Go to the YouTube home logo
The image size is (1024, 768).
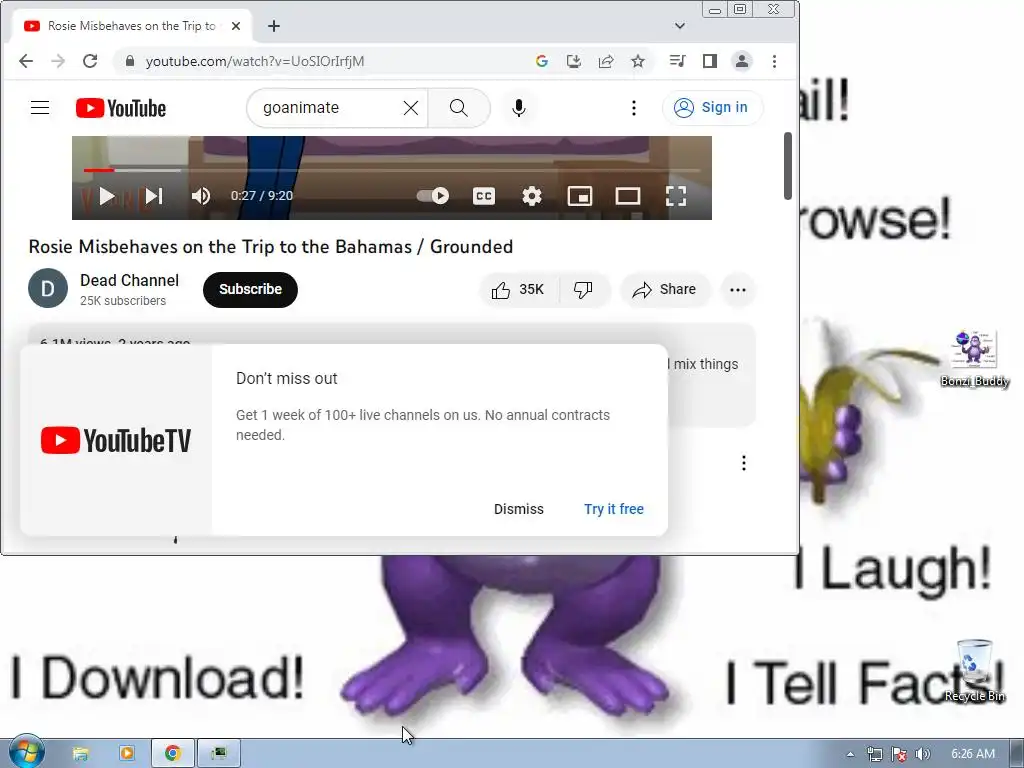121,108
